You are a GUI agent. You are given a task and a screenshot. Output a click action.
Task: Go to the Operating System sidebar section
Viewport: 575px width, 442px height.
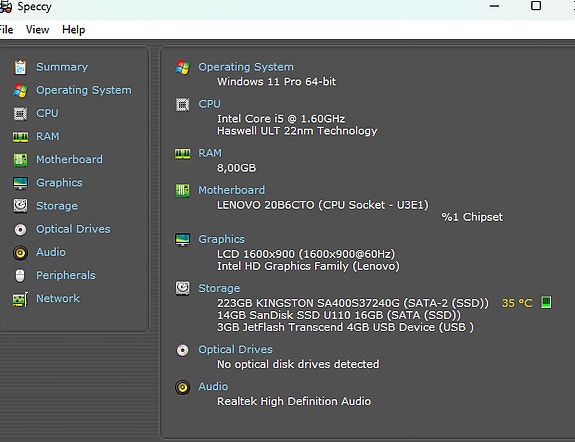[84, 90]
